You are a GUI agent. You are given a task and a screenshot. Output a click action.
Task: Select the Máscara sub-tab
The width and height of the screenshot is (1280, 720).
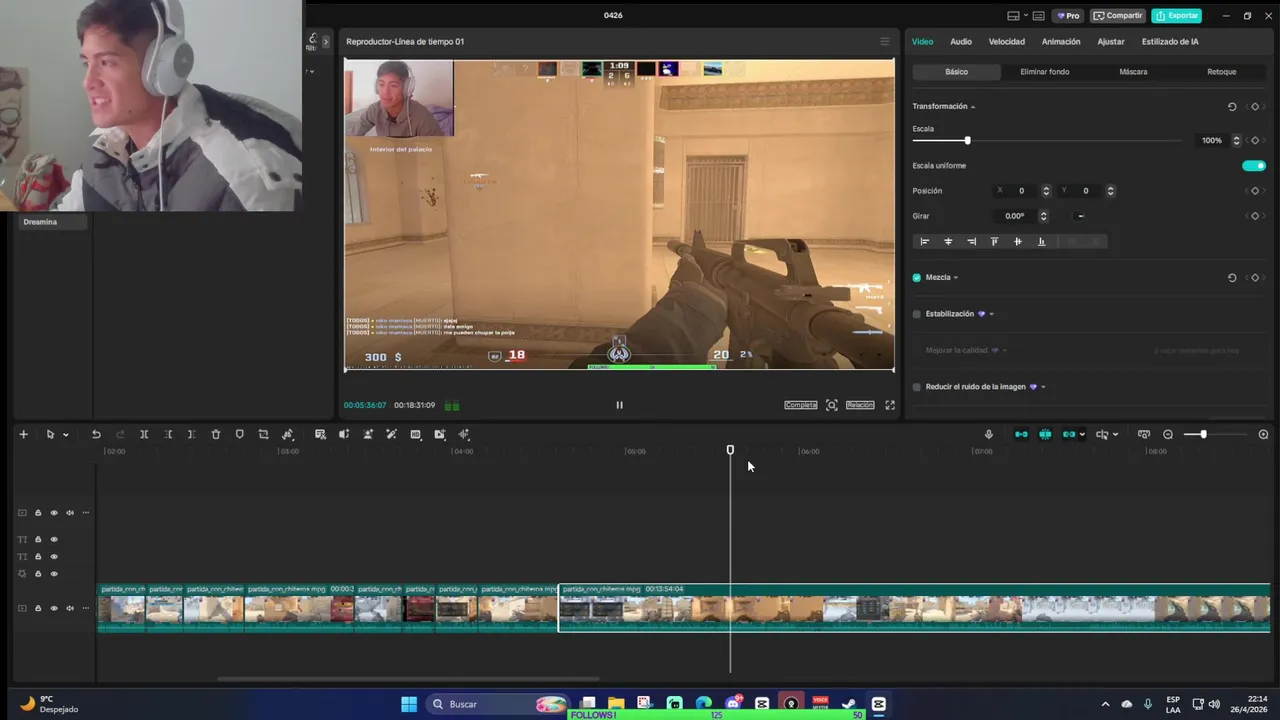[1133, 72]
